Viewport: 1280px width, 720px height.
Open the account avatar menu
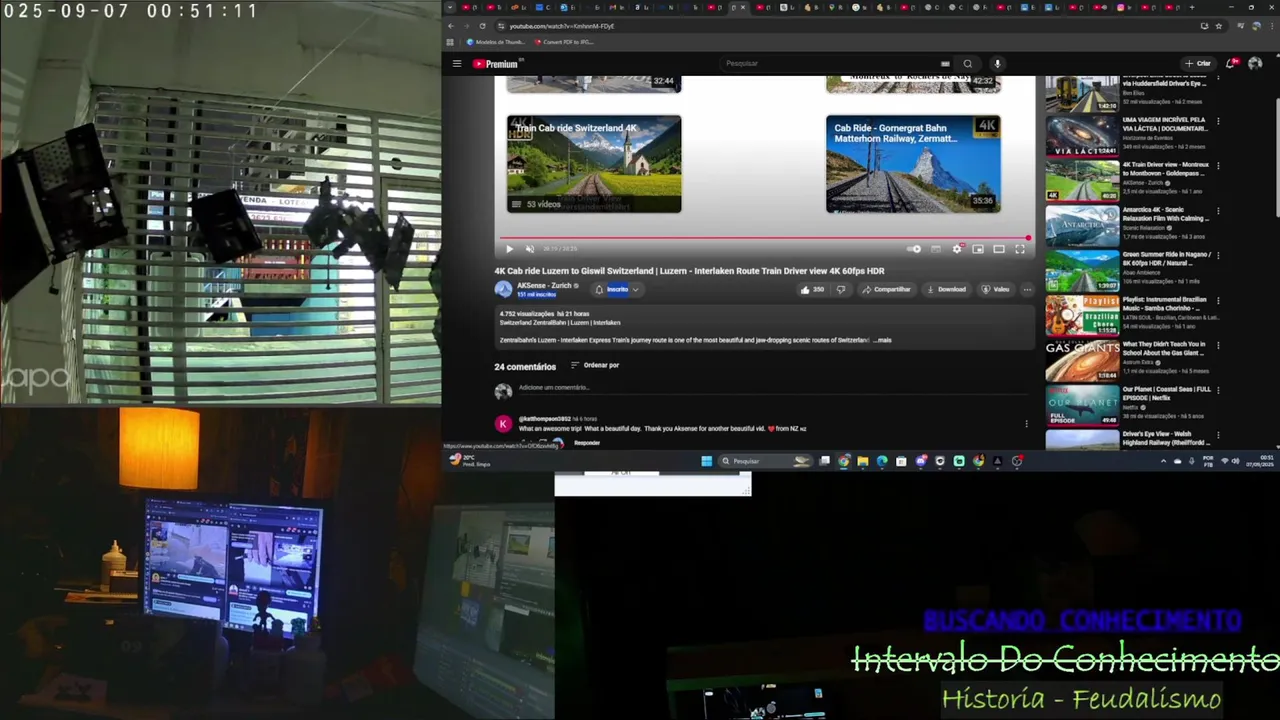1255,63
